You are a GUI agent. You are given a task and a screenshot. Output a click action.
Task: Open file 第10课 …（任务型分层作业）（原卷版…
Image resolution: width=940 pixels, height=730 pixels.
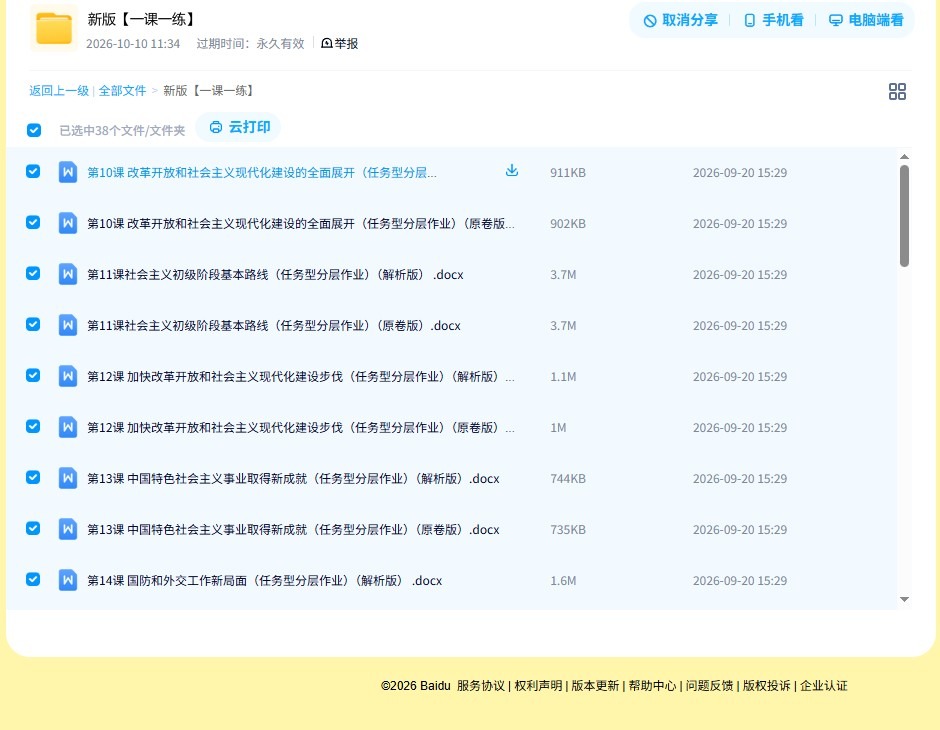pyautogui.click(x=301, y=224)
